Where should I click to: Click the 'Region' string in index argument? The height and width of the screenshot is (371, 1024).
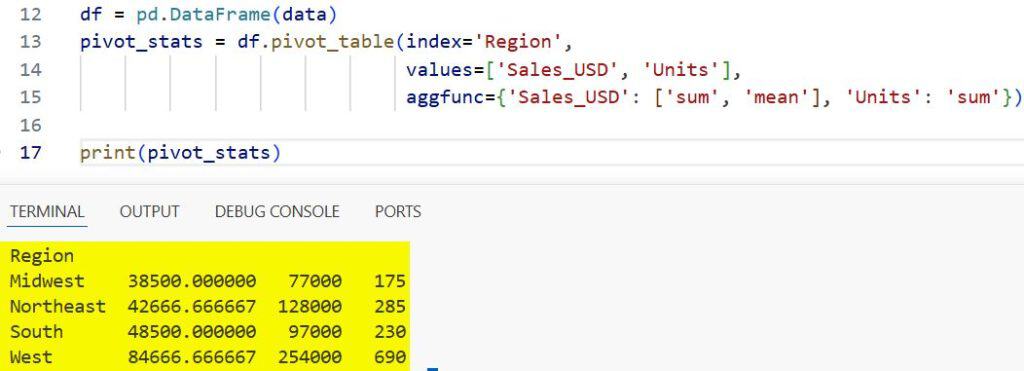click(x=518, y=42)
